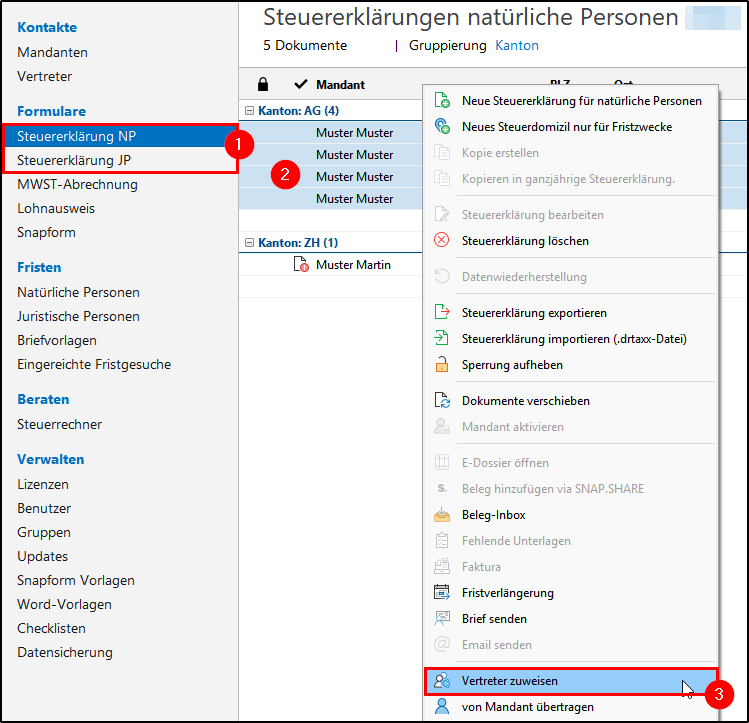Screen dimensions: 749x723
Task: Open Datensicherung under Verwalten
Action: 65,652
